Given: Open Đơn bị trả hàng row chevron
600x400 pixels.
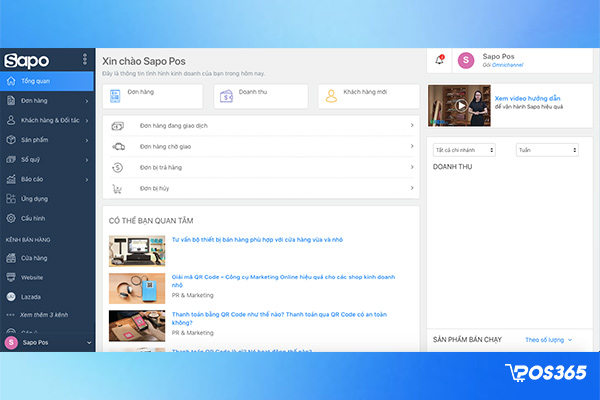Looking at the screenshot, I should click(x=412, y=167).
